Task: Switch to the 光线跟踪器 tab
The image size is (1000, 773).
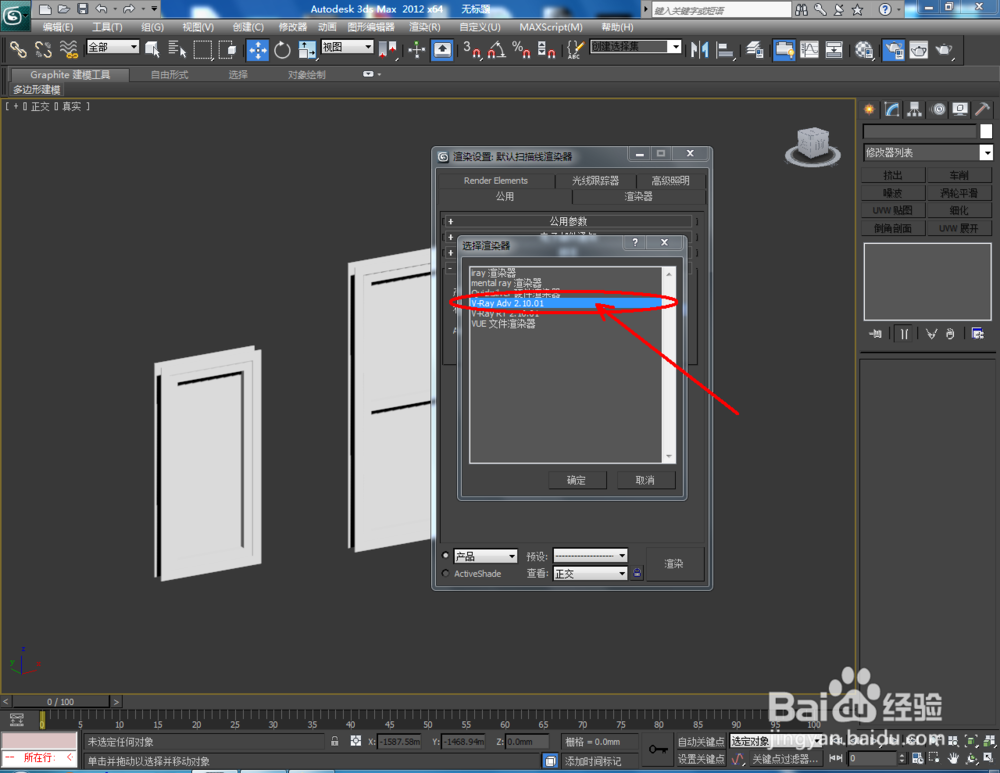Action: coord(595,180)
